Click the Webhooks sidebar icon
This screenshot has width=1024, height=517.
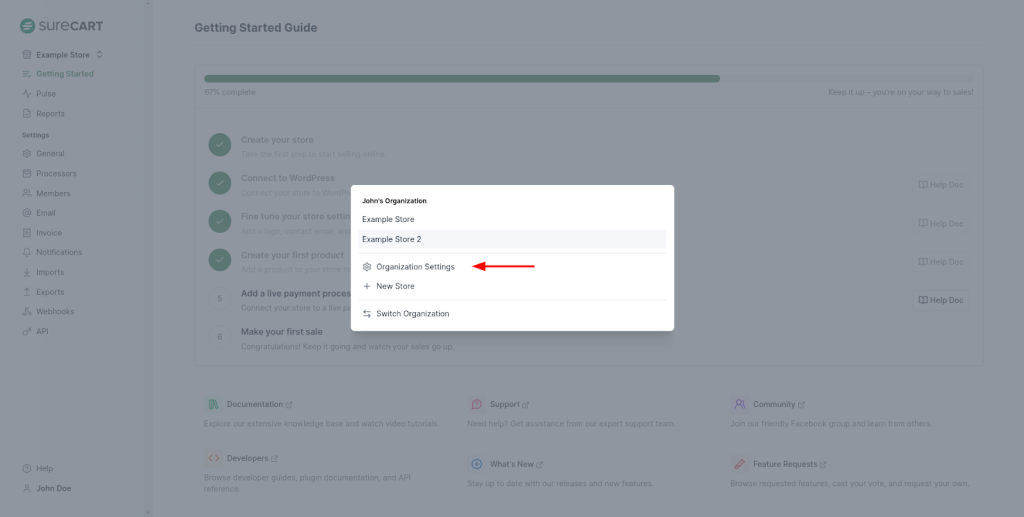coord(26,312)
